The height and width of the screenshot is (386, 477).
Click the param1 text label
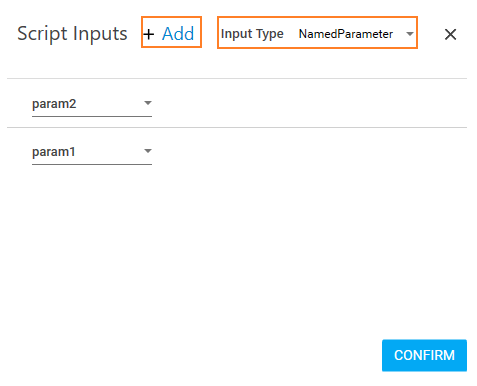(54, 152)
